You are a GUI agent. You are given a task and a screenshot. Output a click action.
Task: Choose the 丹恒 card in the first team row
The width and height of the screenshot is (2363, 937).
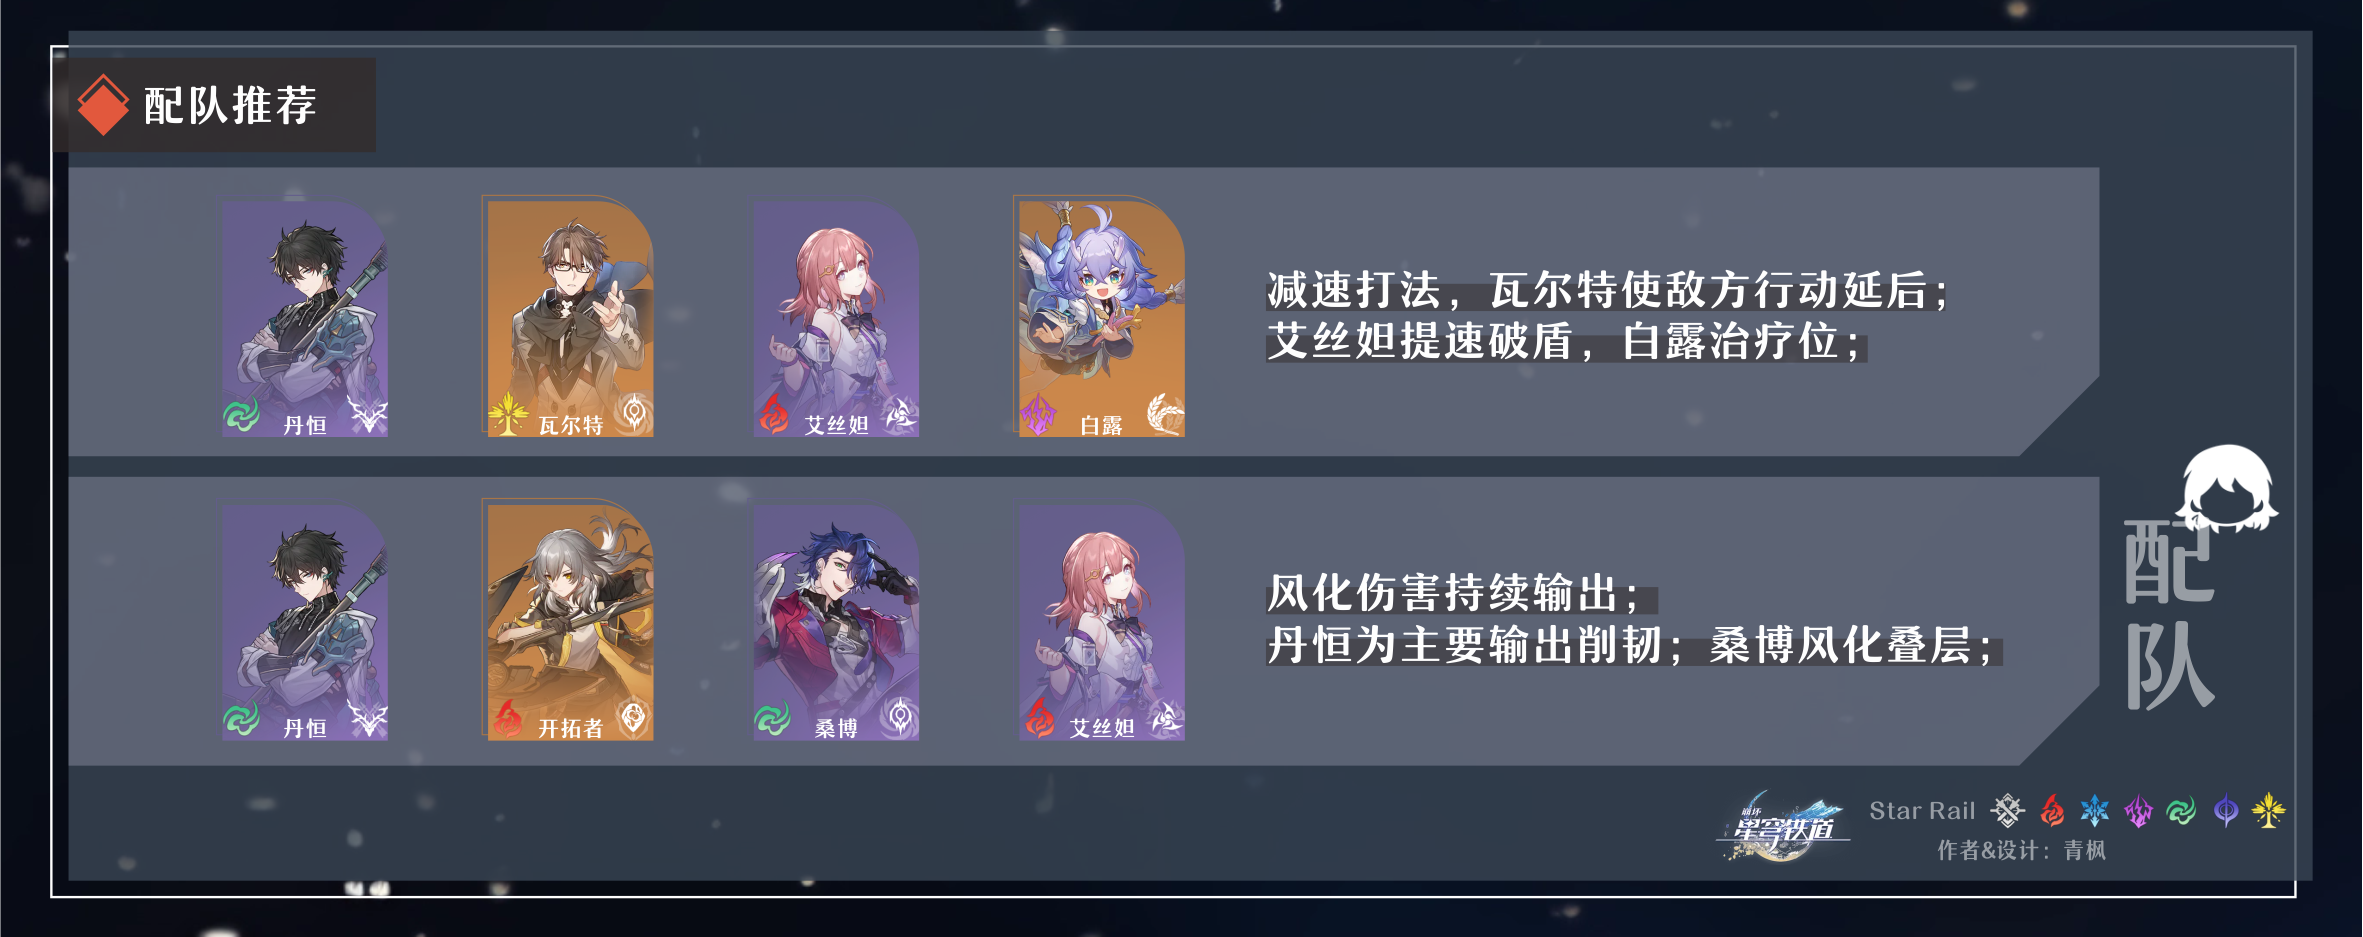(x=305, y=318)
